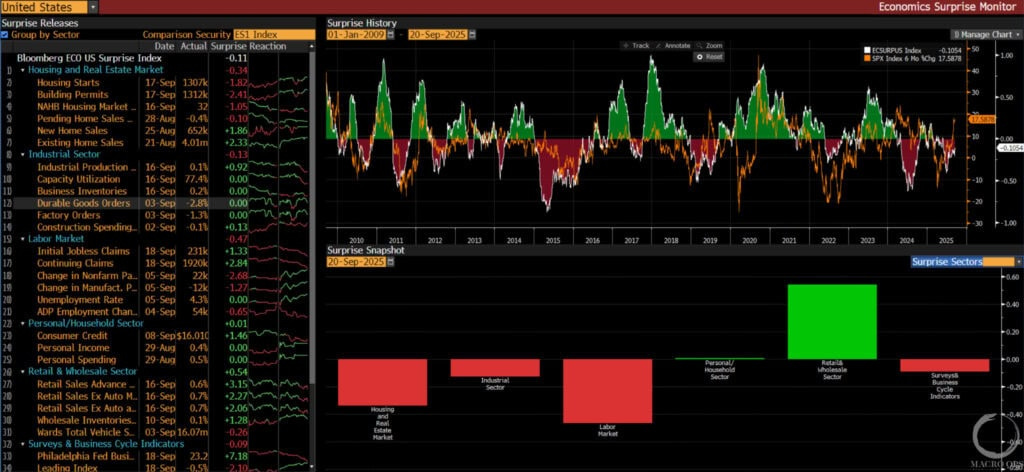The width and height of the screenshot is (1024, 472).
Task: Select the Pending Home Sales row
Action: [x=157, y=119]
